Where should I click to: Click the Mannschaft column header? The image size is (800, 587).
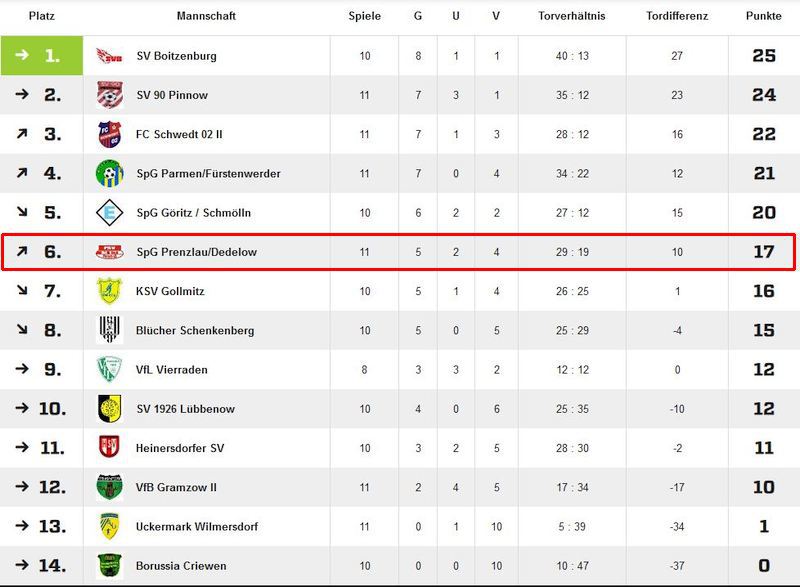click(x=206, y=16)
